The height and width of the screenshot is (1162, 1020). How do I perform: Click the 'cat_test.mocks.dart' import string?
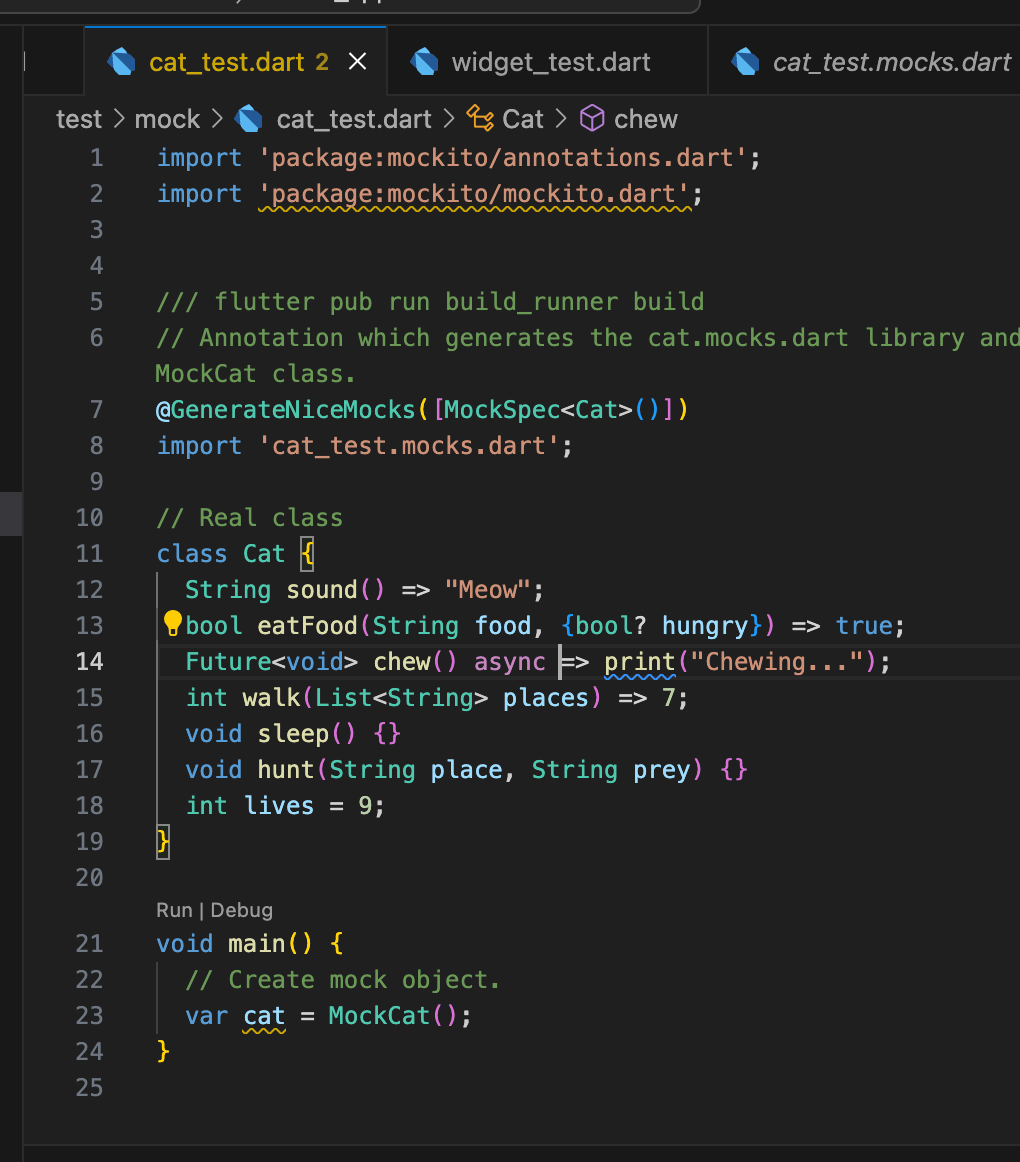pos(409,446)
